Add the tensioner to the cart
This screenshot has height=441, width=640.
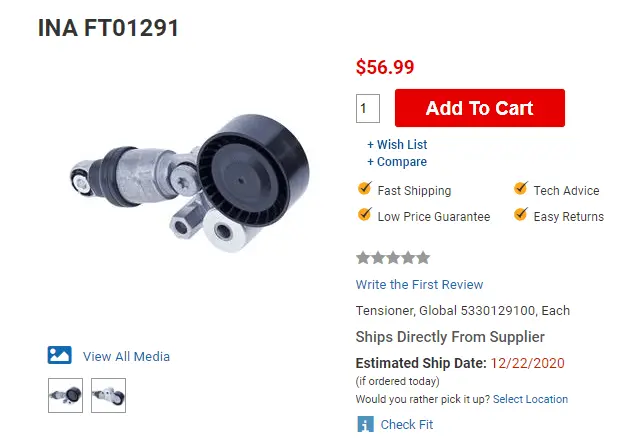coord(480,108)
